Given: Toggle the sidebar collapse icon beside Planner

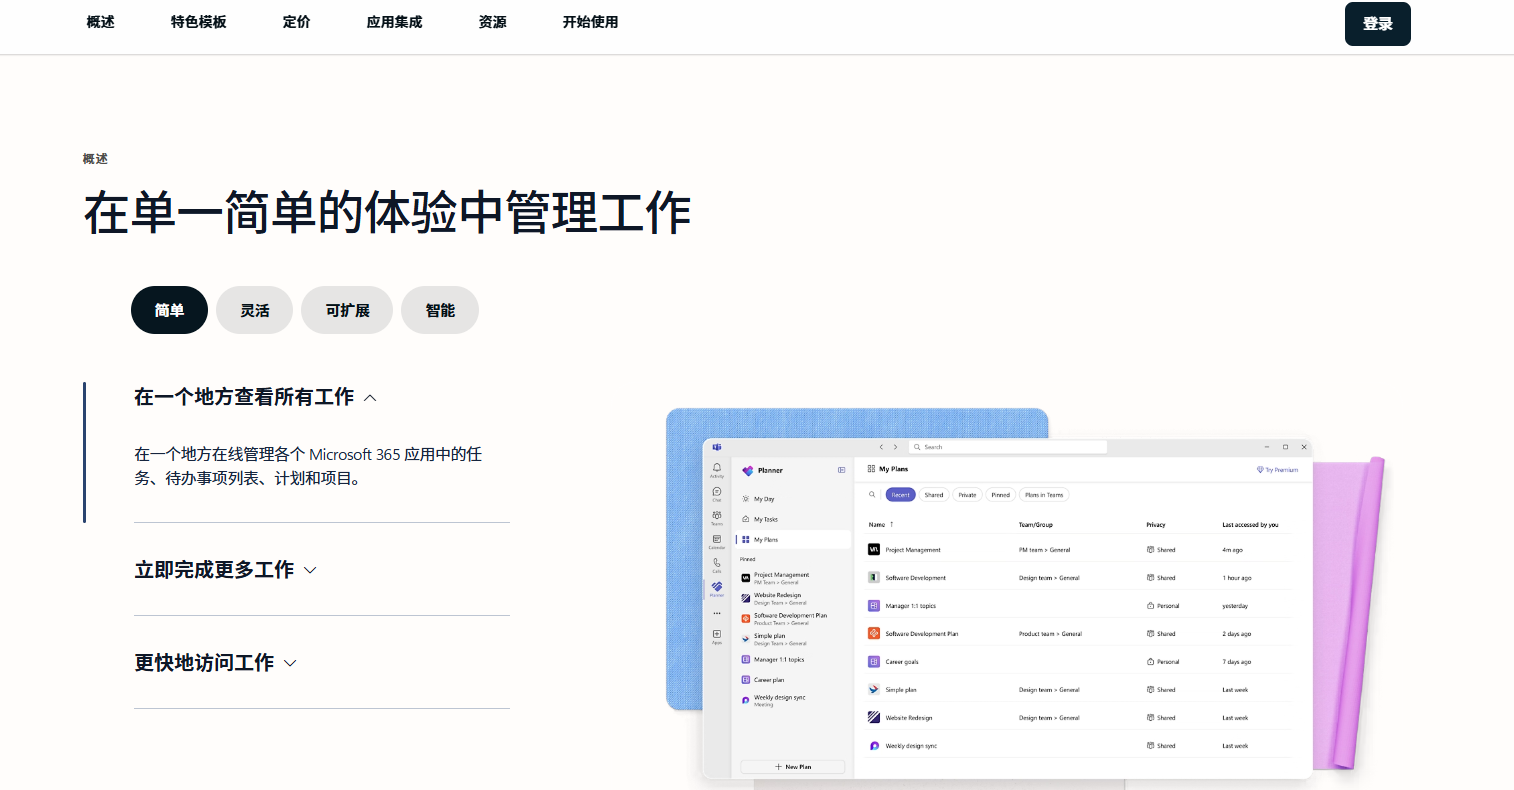Looking at the screenshot, I should click(x=842, y=470).
